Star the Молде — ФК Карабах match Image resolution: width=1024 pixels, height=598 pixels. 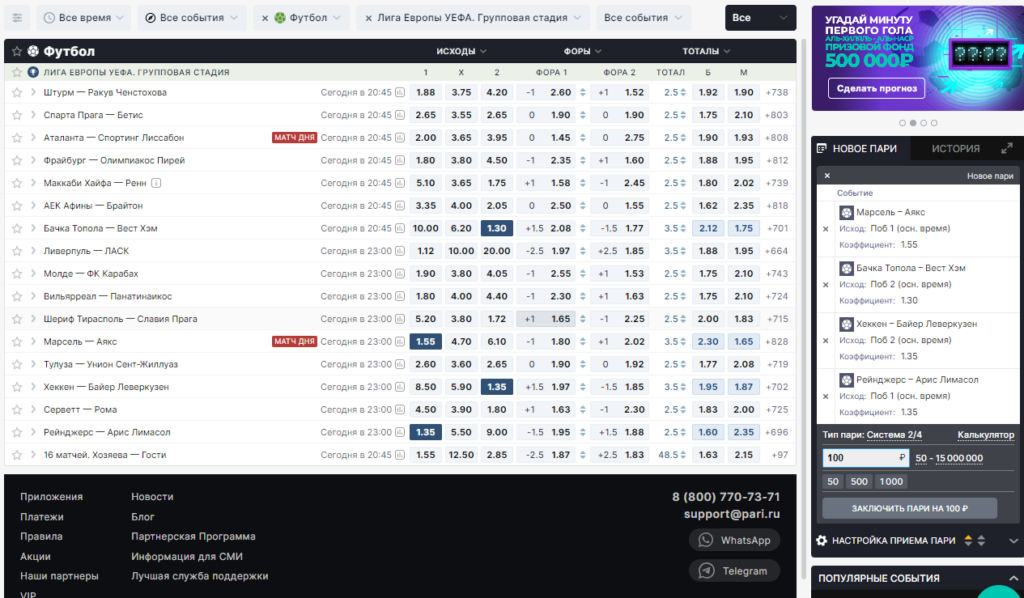pos(17,274)
